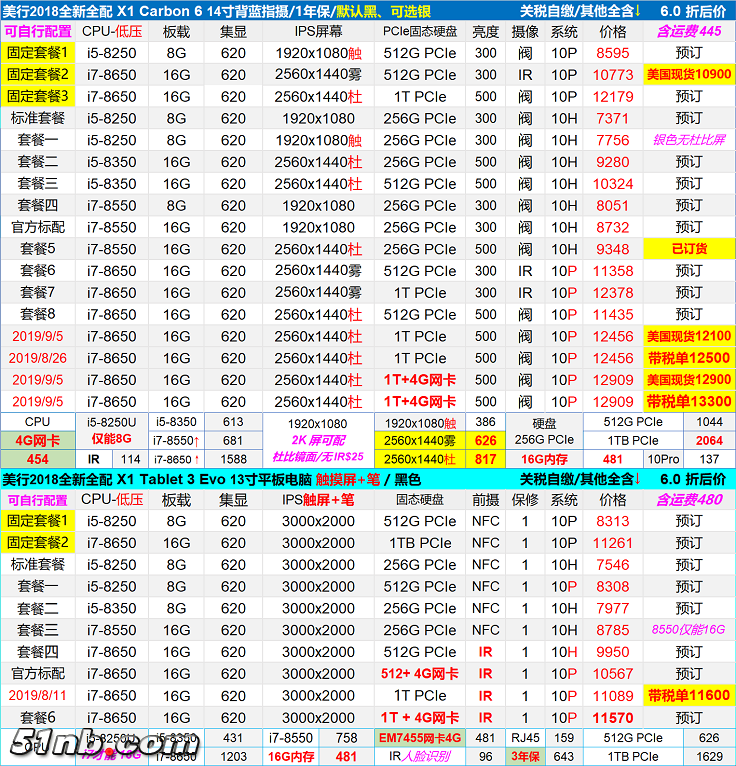Select the green 4G网卡 cell
The image size is (736, 766).
tap(37, 440)
